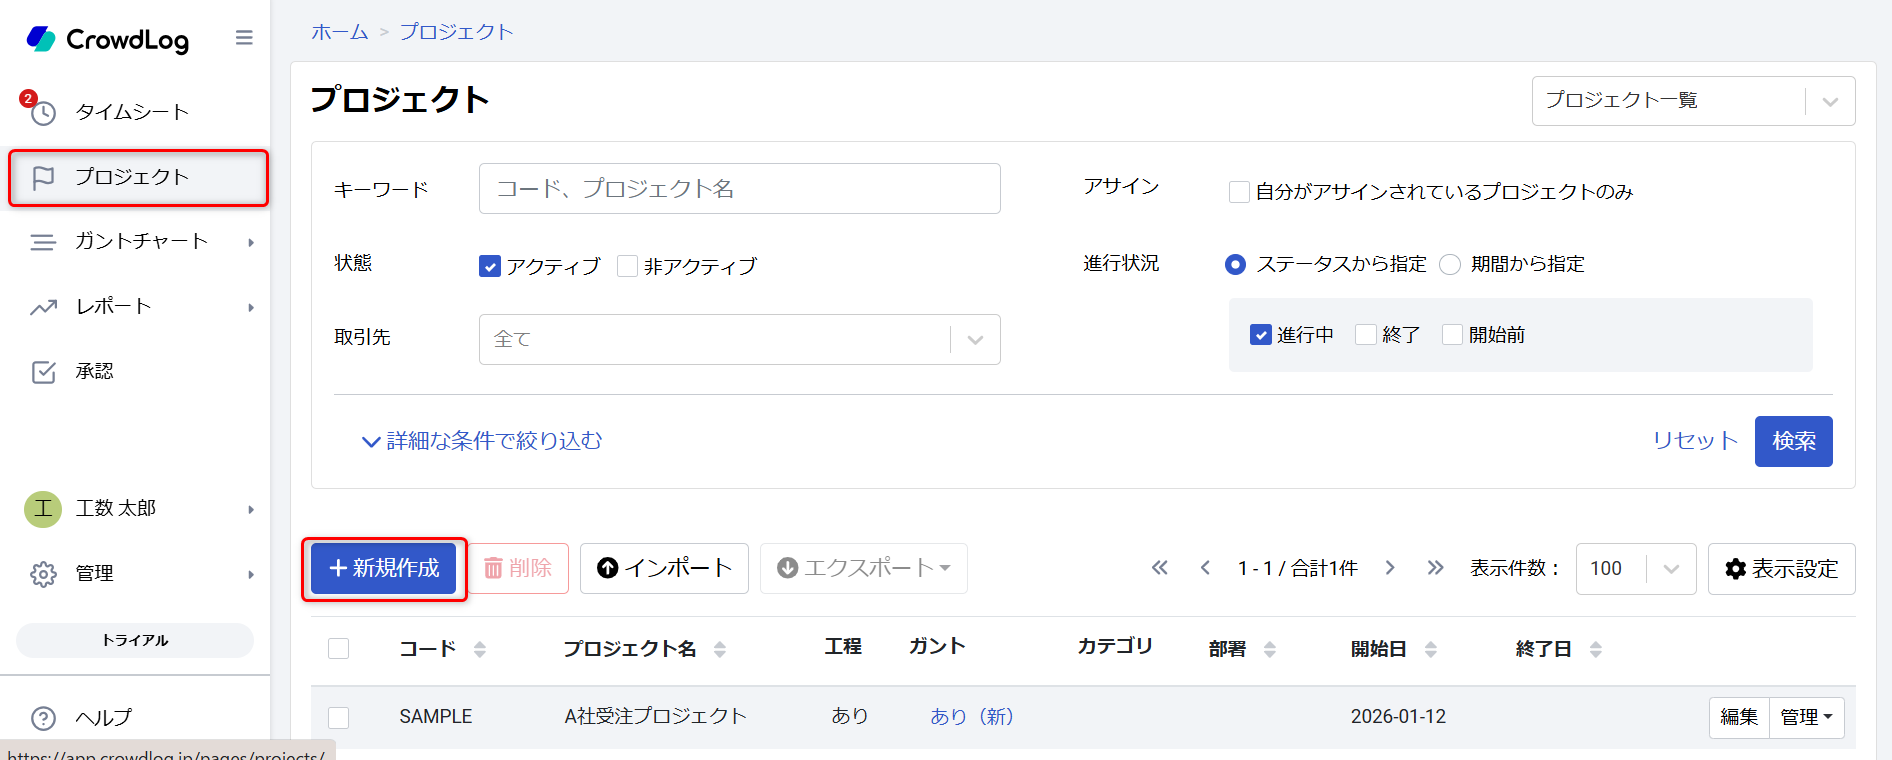Open the timesheet clock icon in sidebar
Screen dimensions: 1892x760
pos(43,113)
